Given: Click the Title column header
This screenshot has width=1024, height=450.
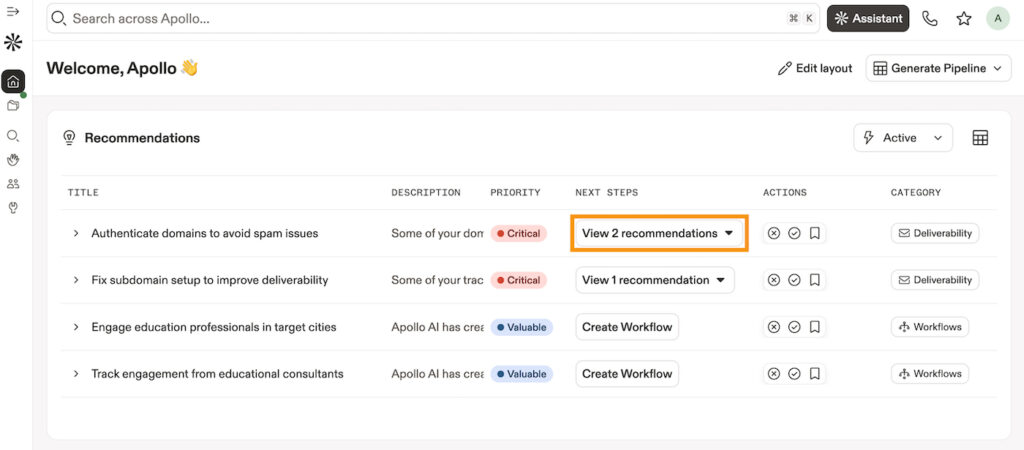Looking at the screenshot, I should [83, 193].
